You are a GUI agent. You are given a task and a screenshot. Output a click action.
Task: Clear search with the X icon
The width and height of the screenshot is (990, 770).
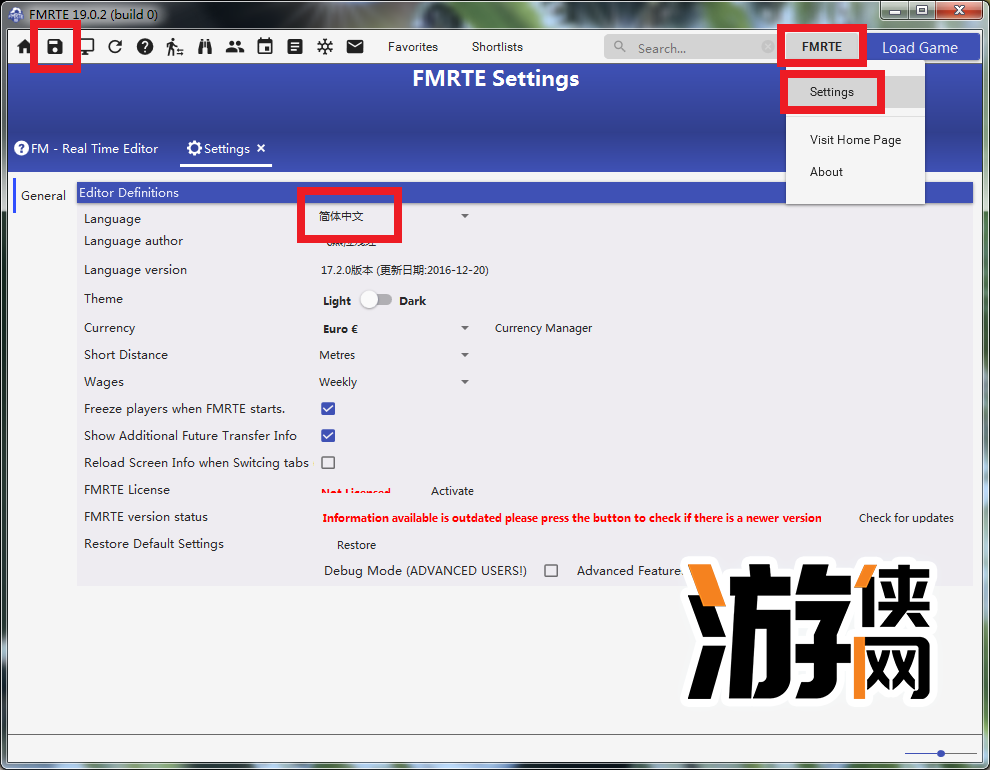[768, 47]
